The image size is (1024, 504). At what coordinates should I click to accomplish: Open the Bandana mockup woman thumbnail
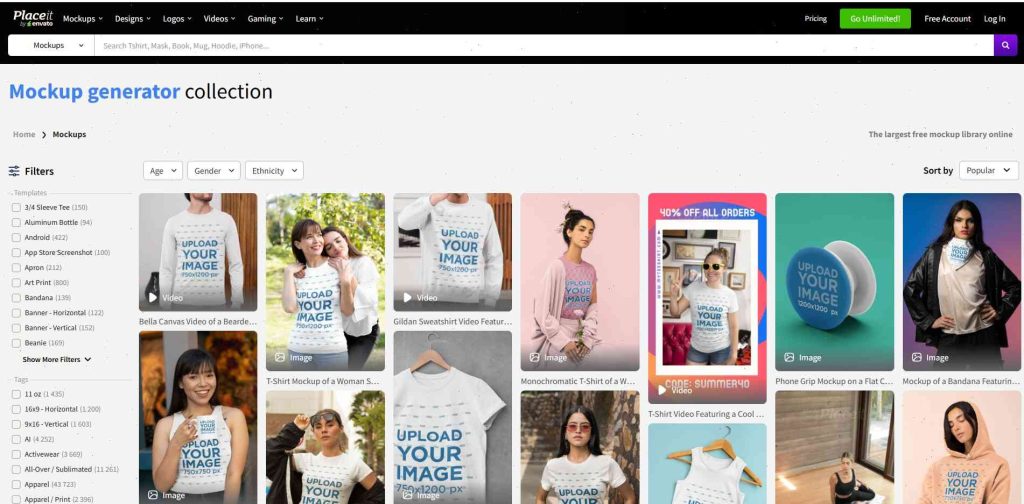pos(961,282)
